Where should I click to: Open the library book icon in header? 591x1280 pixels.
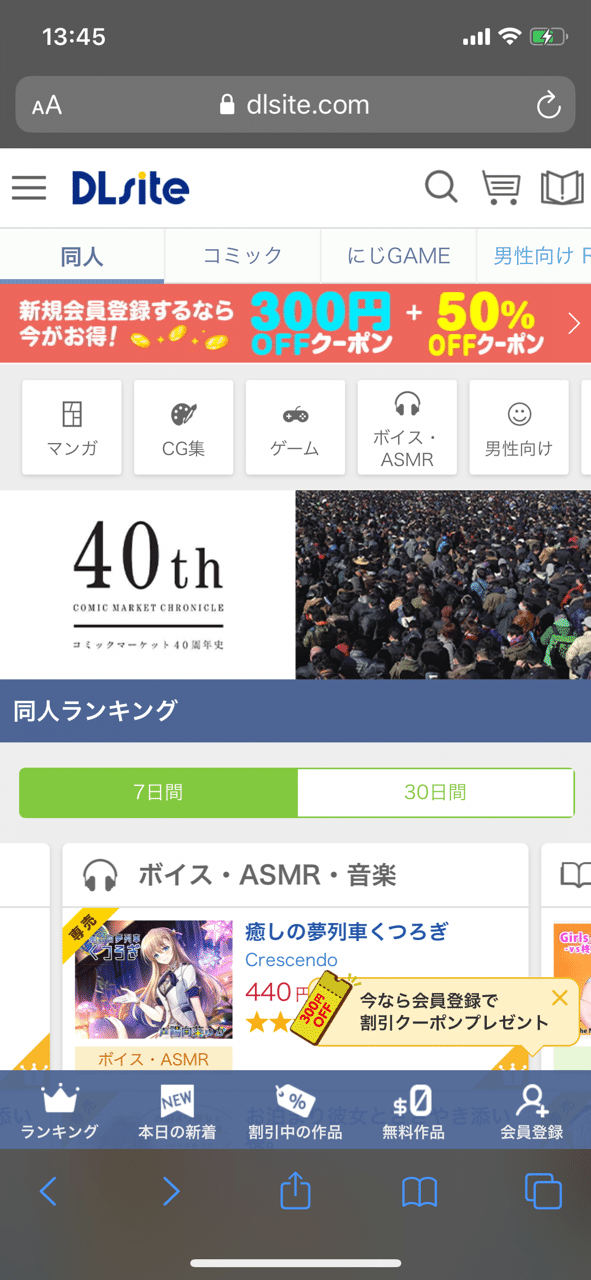[x=562, y=187]
